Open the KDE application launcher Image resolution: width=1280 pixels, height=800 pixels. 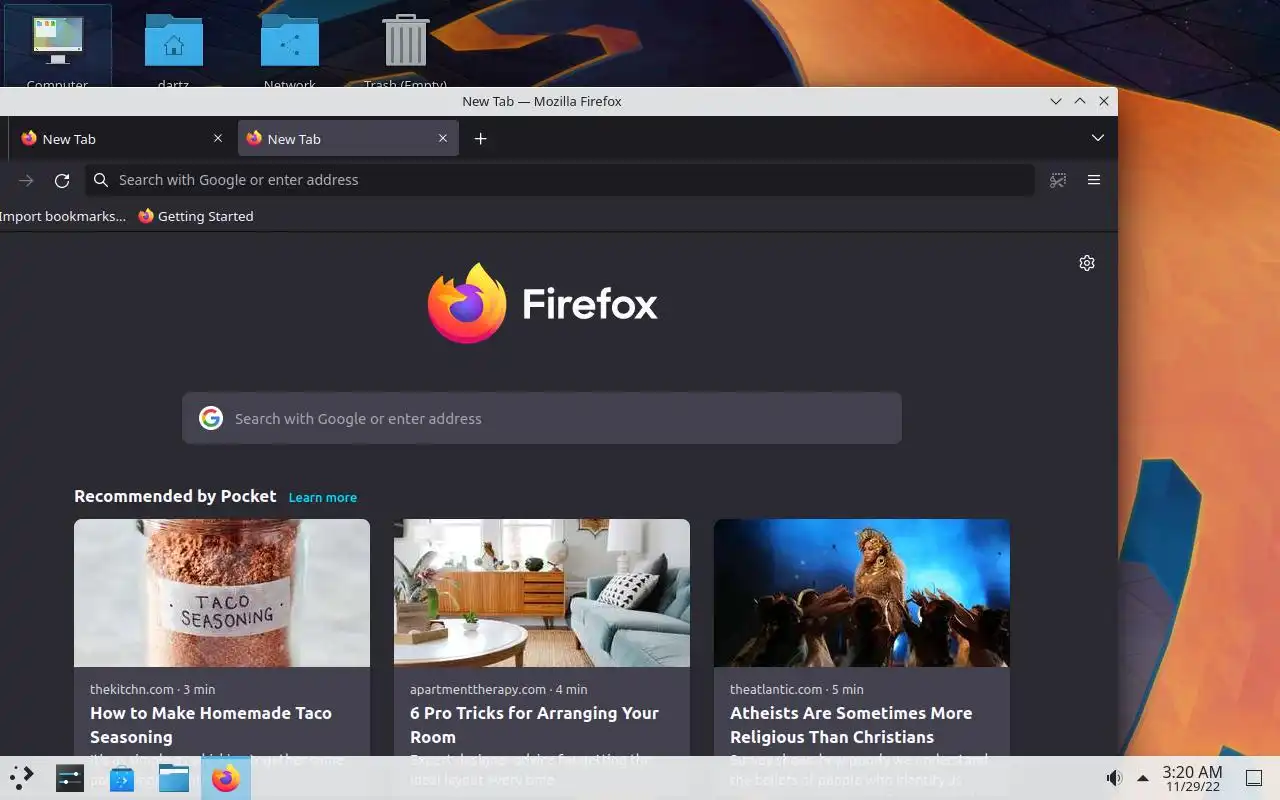coord(22,777)
